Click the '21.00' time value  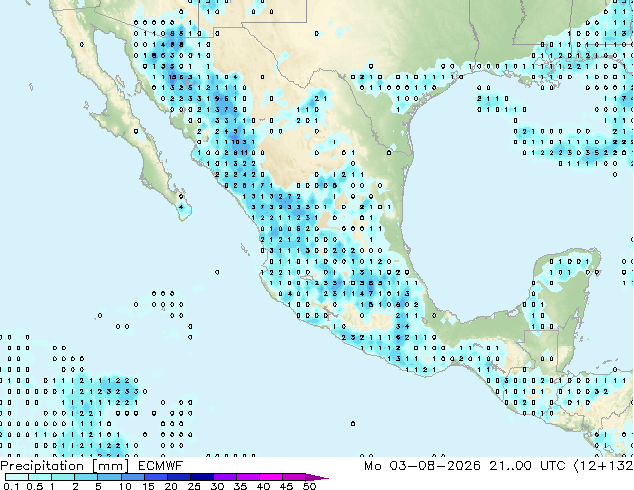pos(512,466)
